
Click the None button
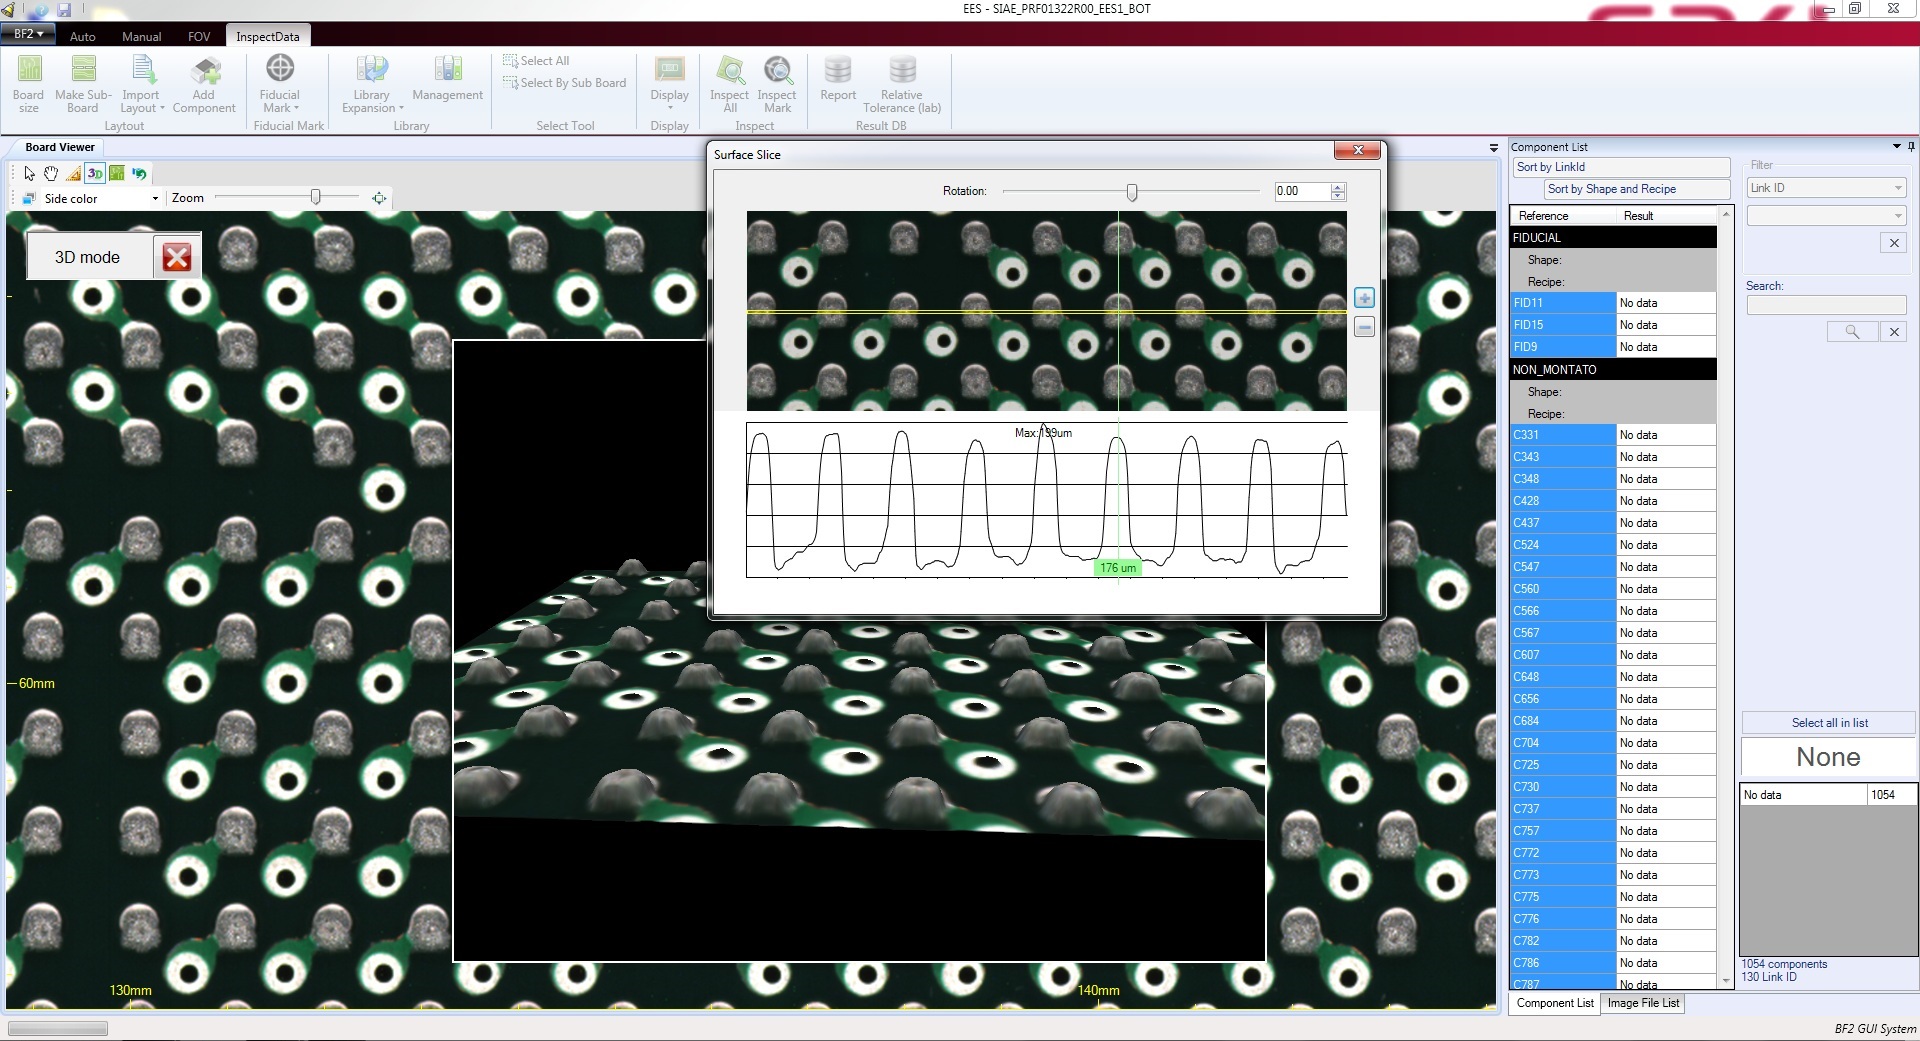click(1828, 757)
